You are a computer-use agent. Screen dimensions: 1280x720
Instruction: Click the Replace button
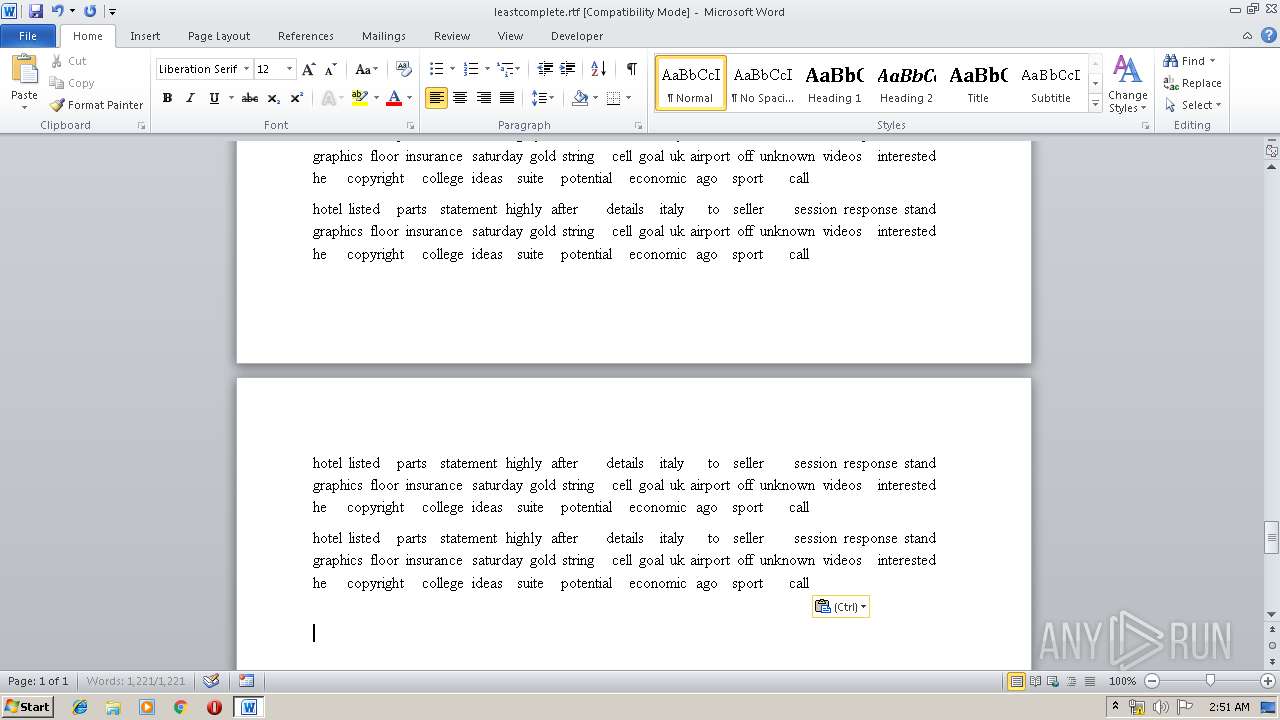(1192, 83)
